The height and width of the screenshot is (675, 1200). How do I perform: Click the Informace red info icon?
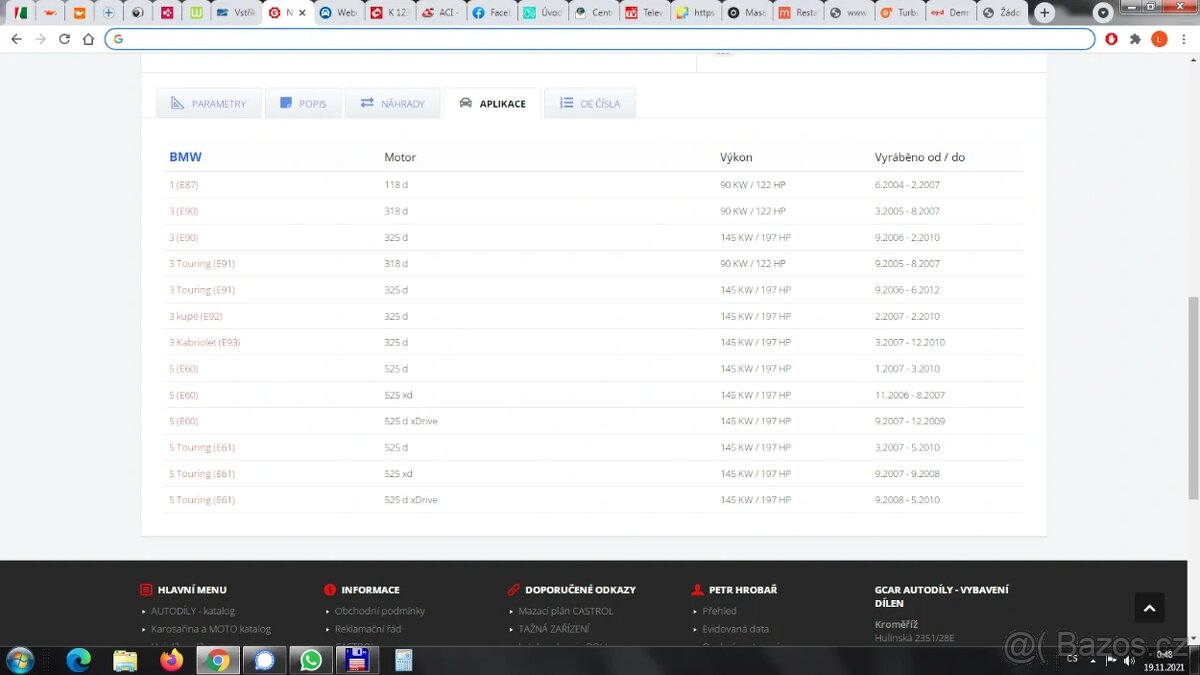330,590
